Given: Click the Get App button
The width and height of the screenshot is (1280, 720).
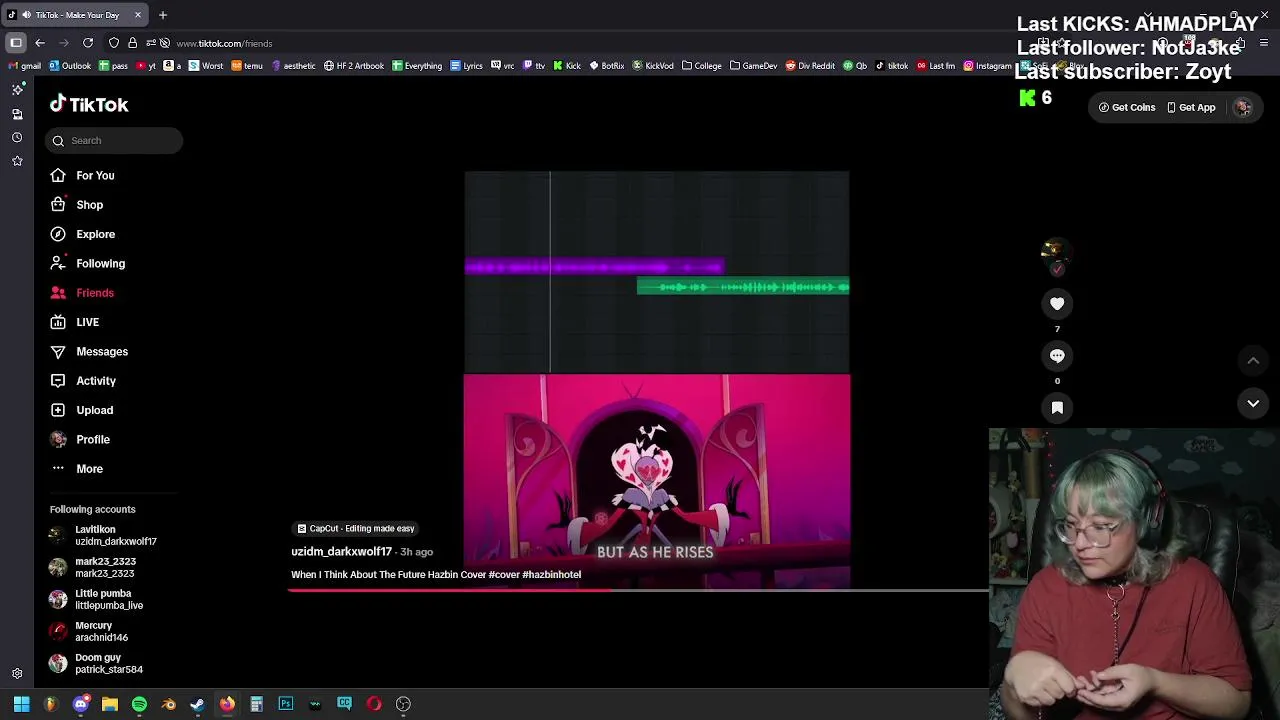Looking at the screenshot, I should [1191, 108].
